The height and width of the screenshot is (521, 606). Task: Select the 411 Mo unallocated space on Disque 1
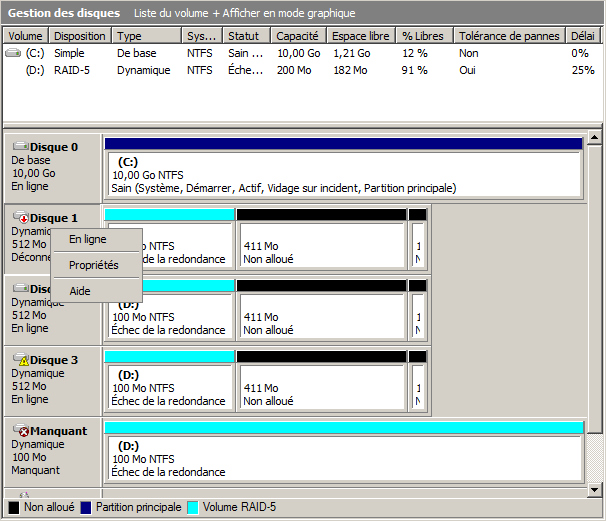click(x=321, y=246)
